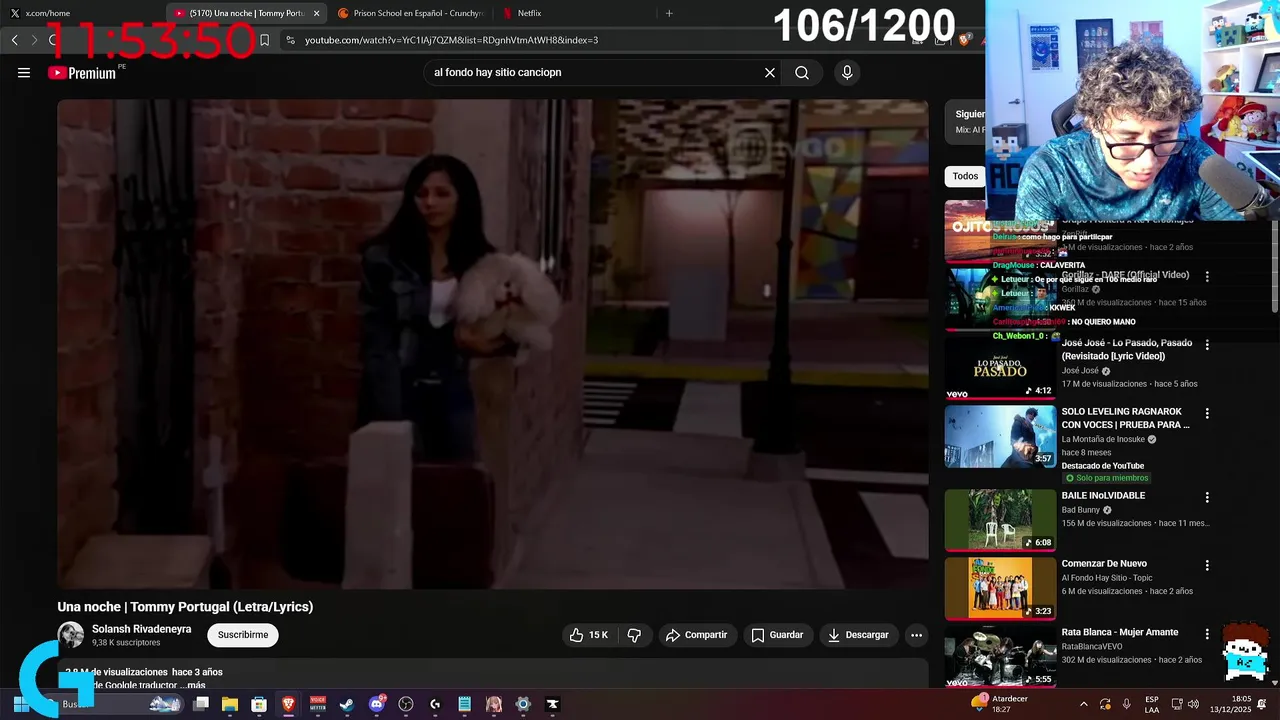The image size is (1280, 720).
Task: Open more actions beside Descargar
Action: click(916, 635)
